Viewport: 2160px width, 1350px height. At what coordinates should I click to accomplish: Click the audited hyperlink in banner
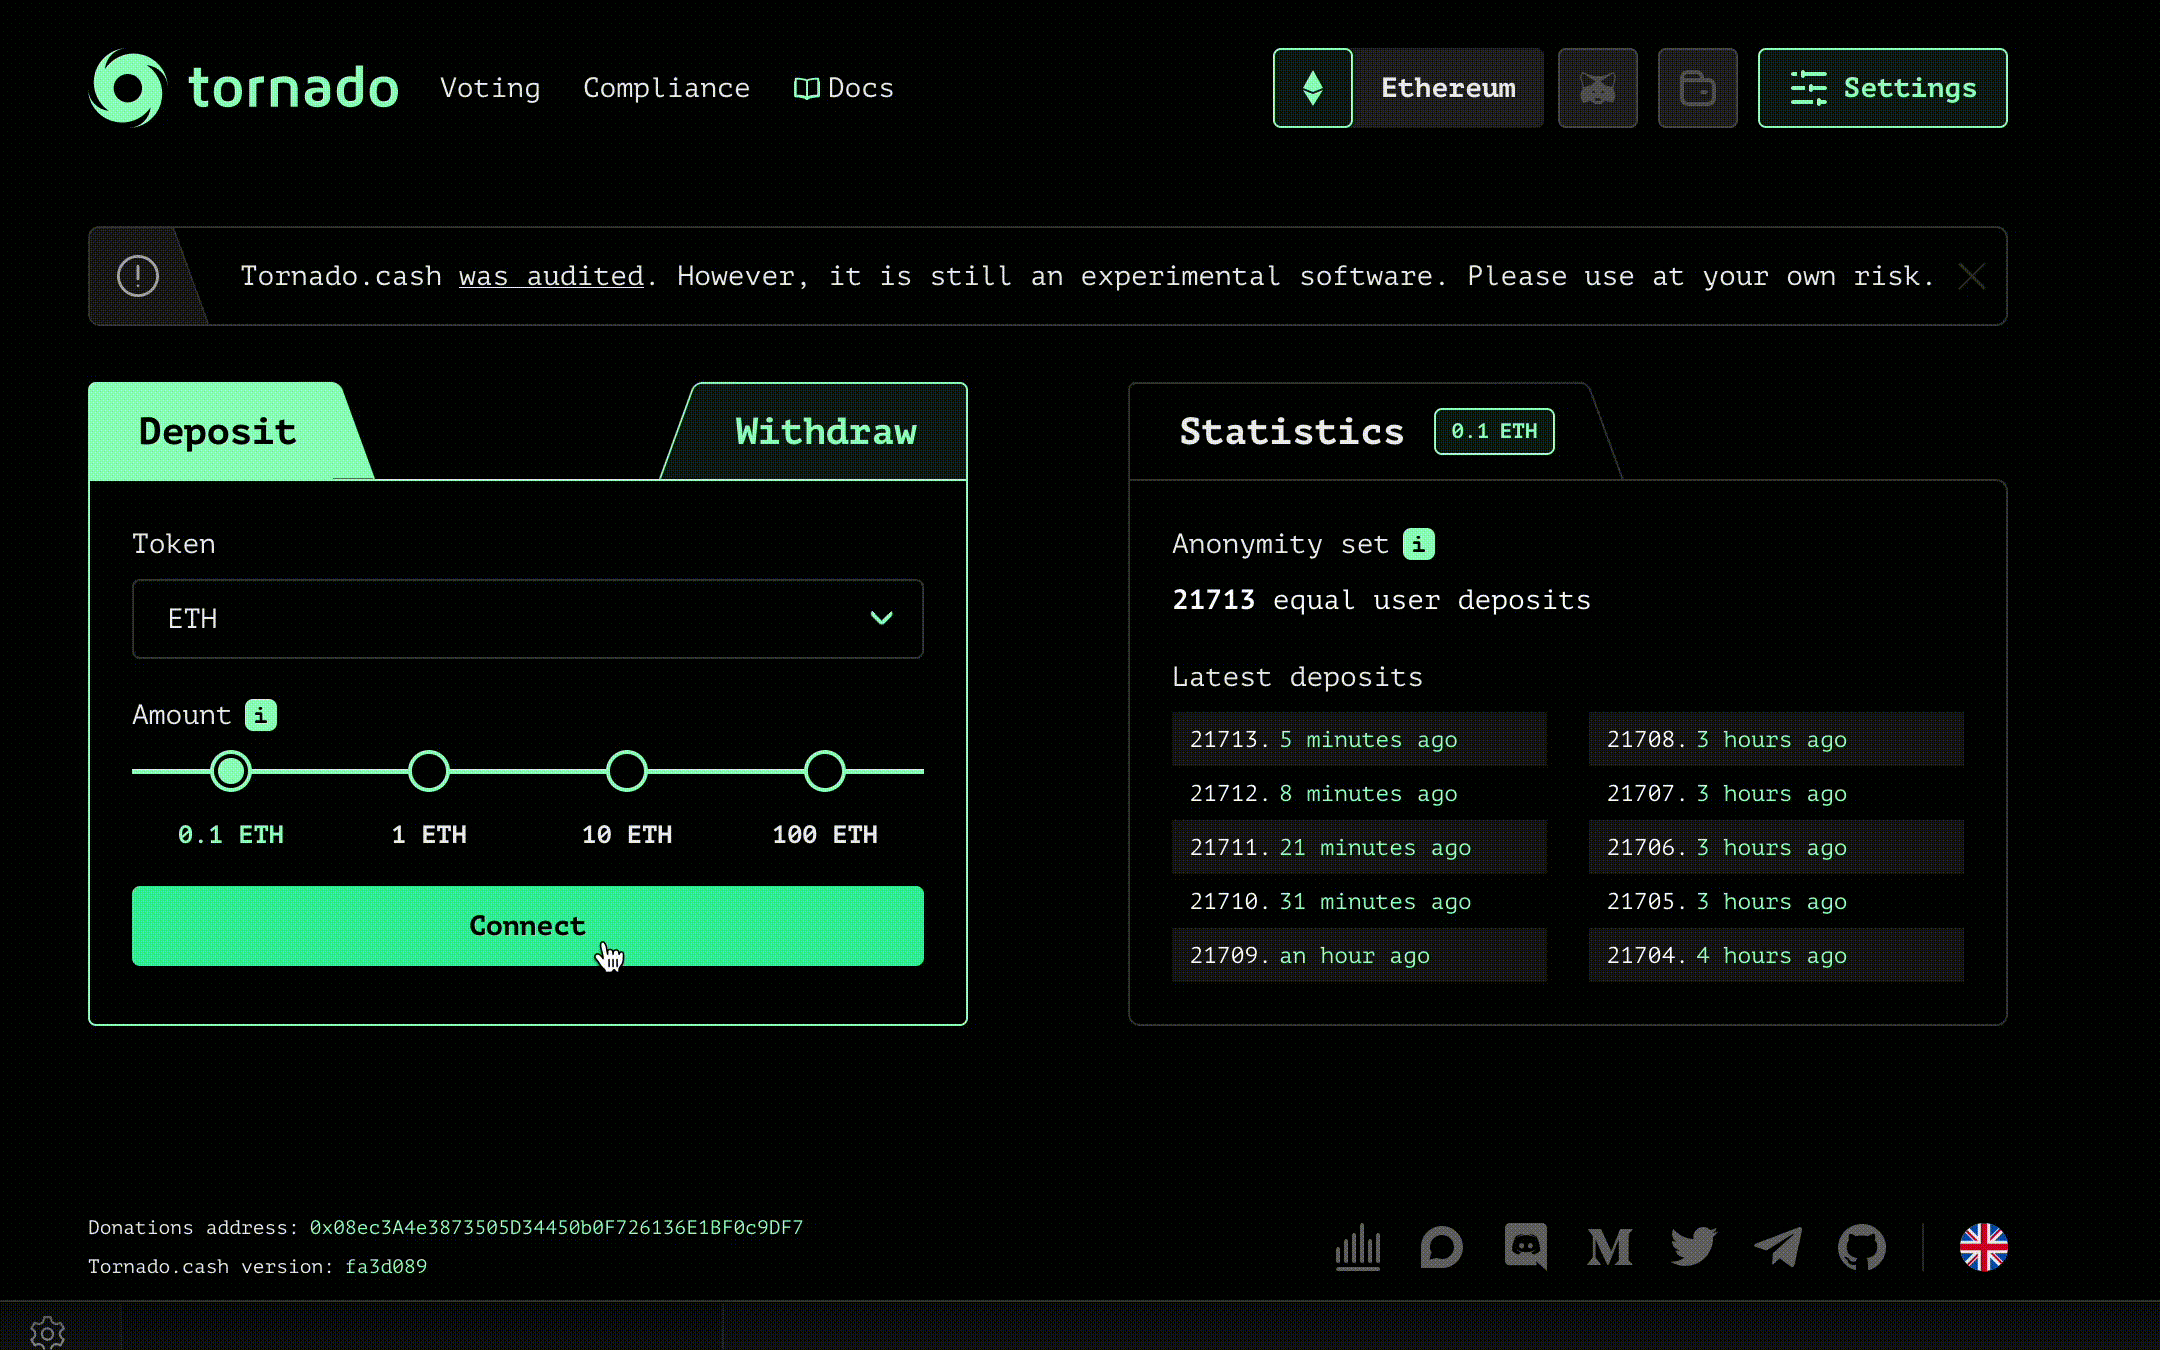pyautogui.click(x=550, y=275)
